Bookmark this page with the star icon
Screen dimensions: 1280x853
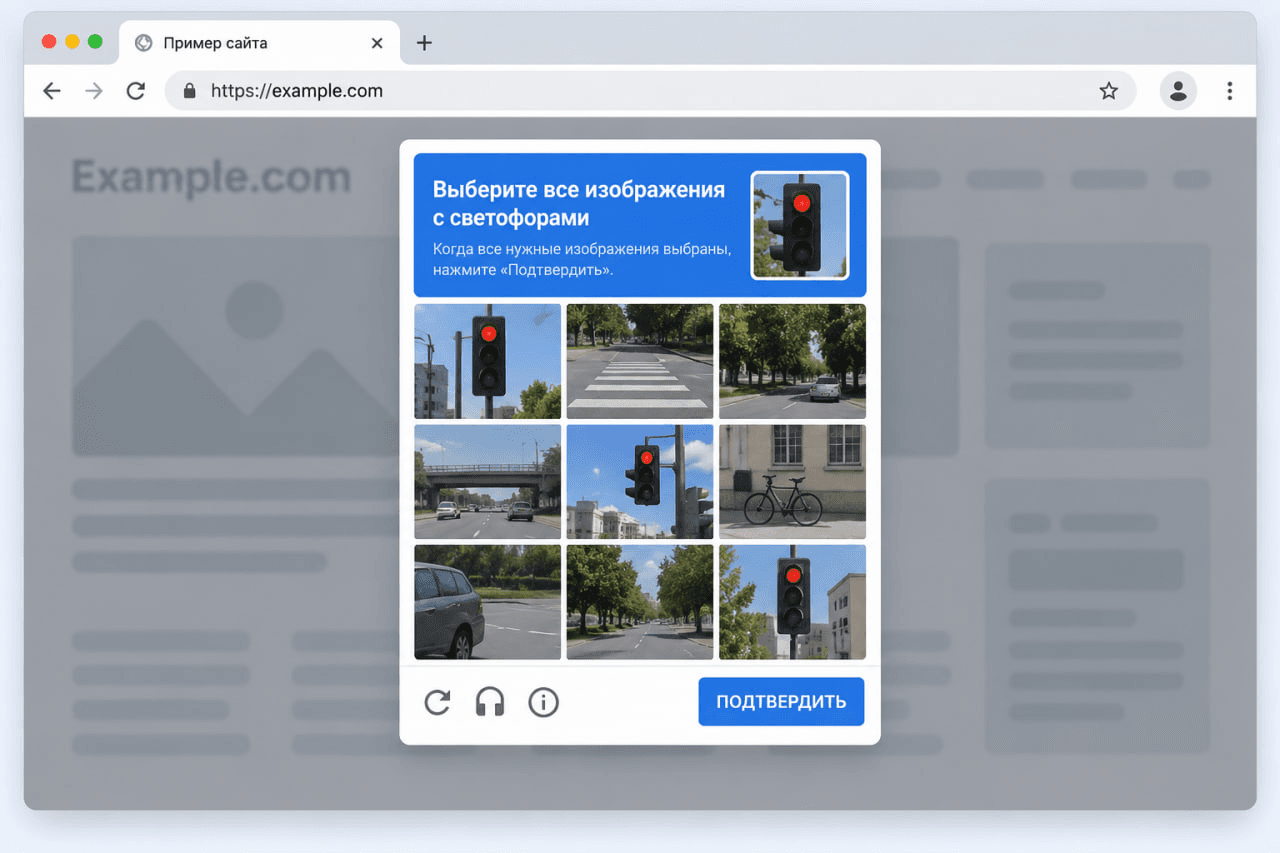coord(1108,91)
